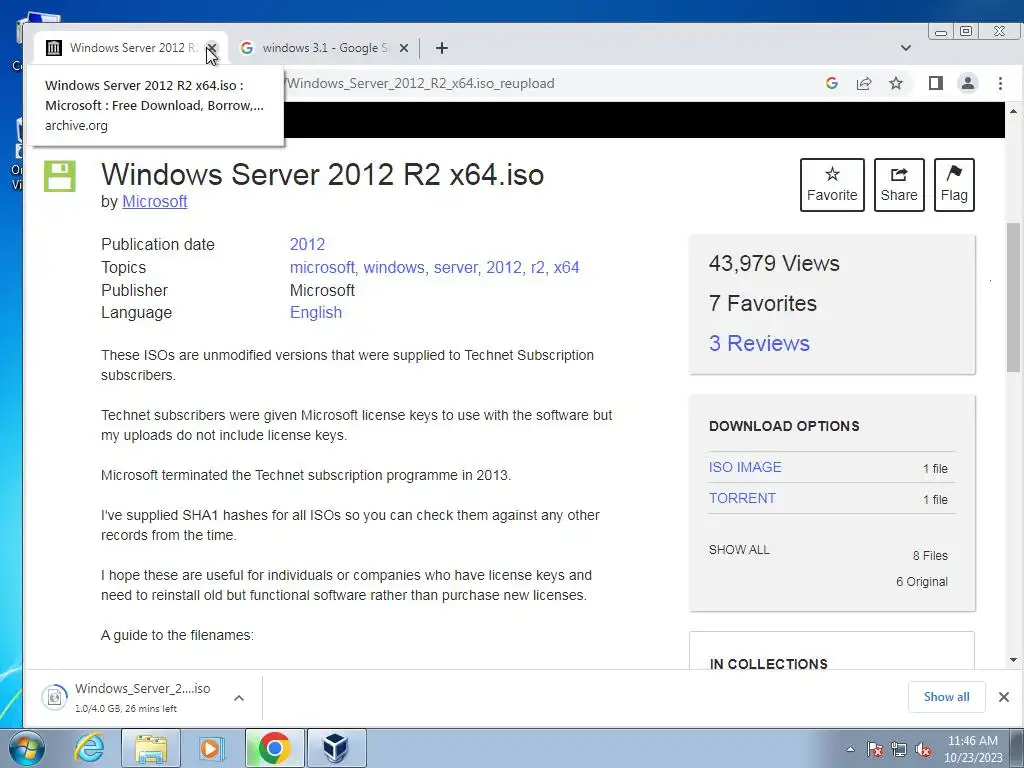1024x768 pixels.
Task: Click the network tray icon
Action: click(x=899, y=749)
